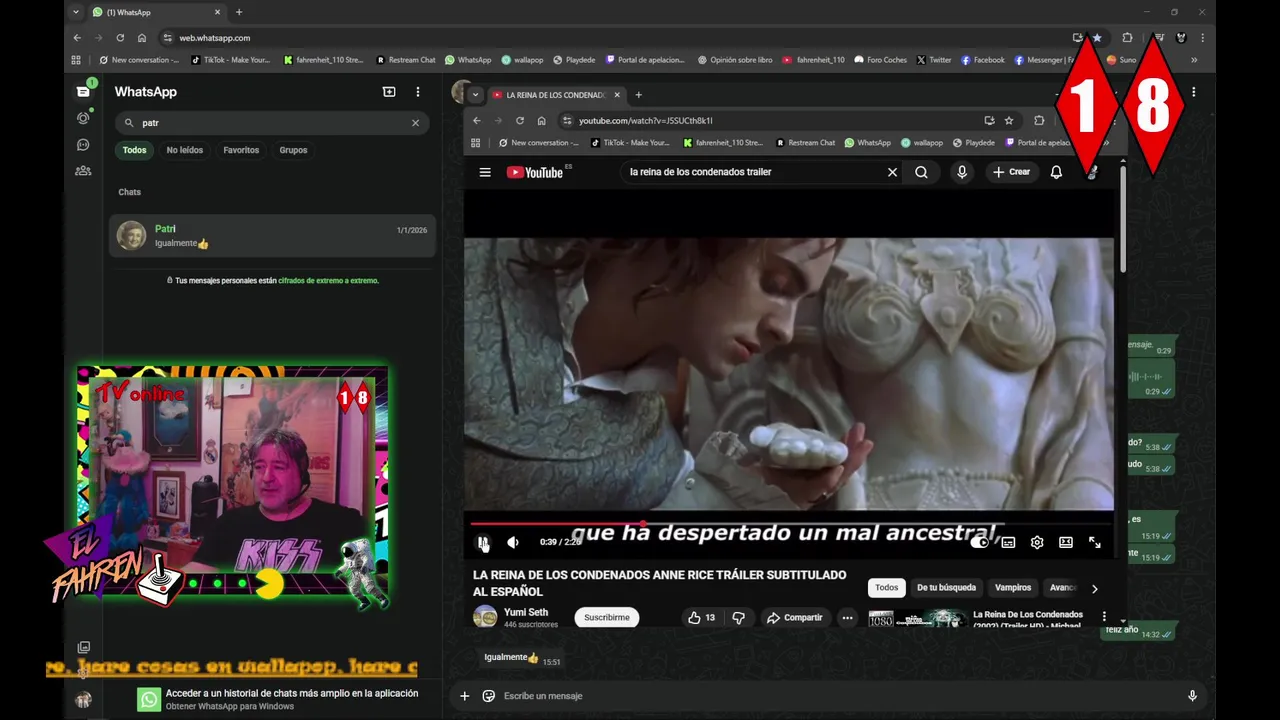
Task: Click 'Escribe un mensaje' input field
Action: click(840, 696)
